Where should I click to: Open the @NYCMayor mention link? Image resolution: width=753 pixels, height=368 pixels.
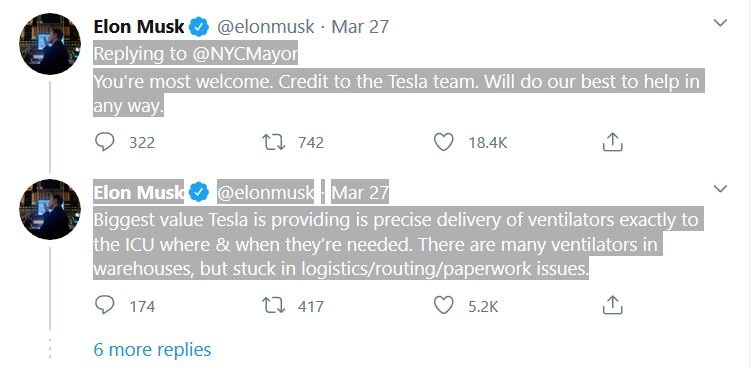[245, 54]
